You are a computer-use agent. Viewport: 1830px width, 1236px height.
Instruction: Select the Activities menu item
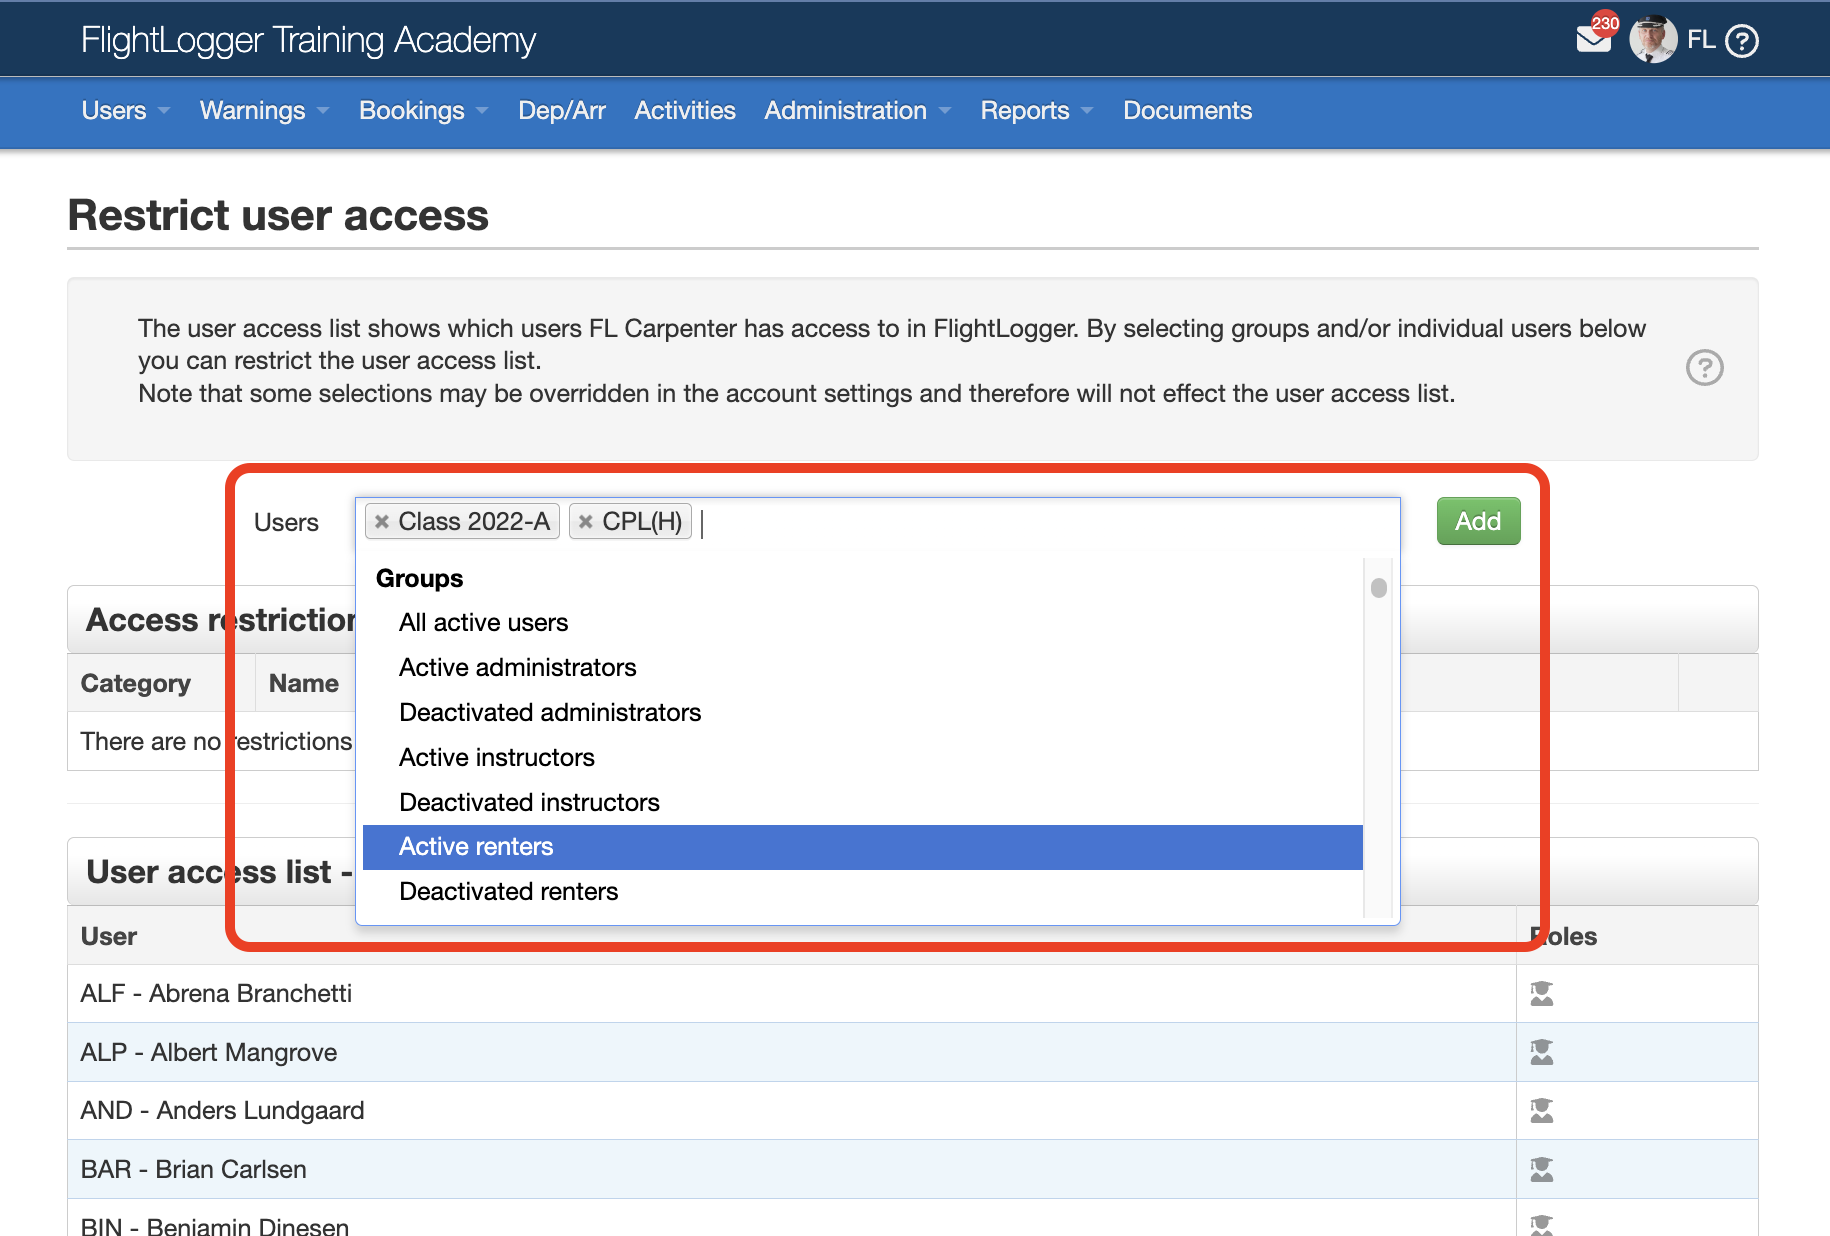pos(684,111)
